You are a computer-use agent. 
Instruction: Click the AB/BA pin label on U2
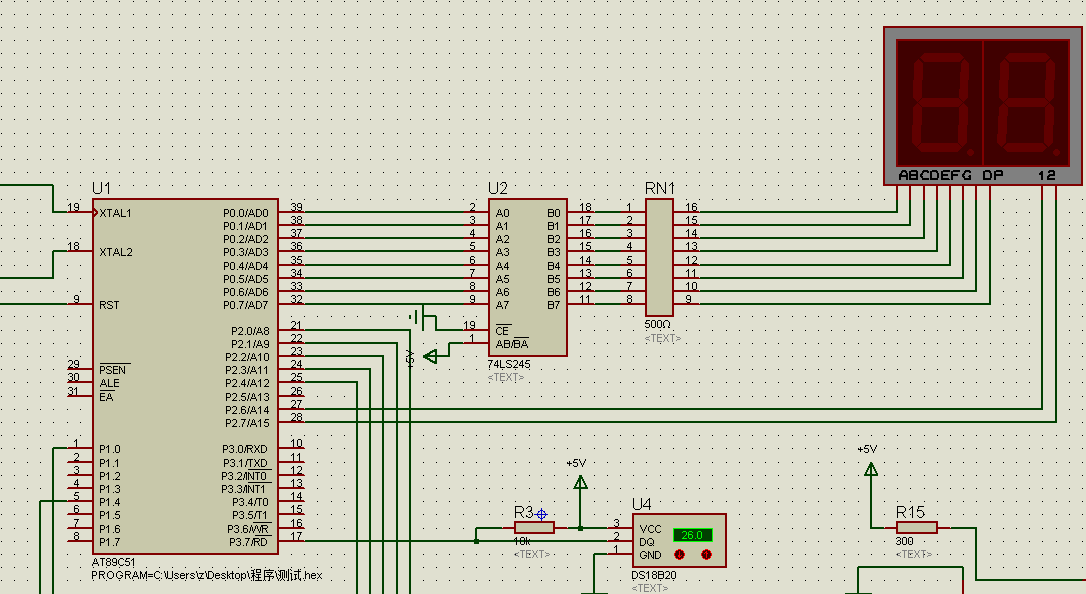(512, 344)
